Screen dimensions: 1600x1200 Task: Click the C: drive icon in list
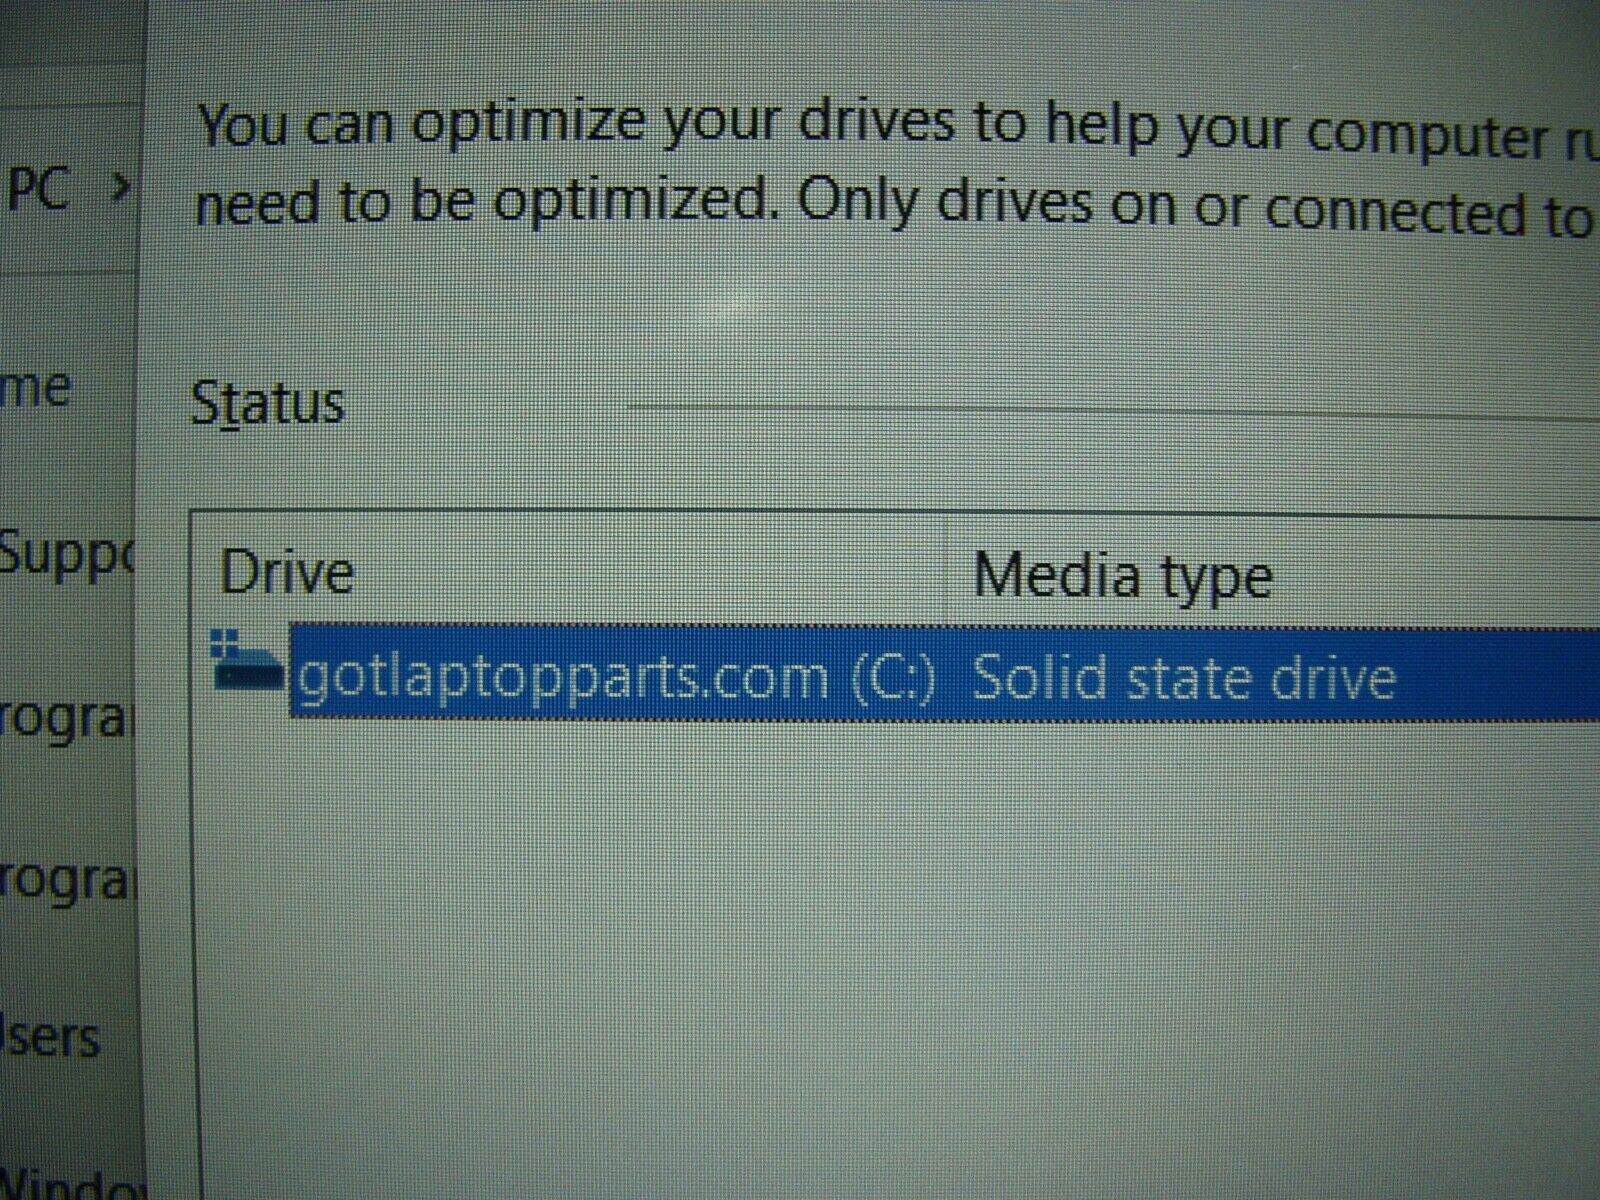[248, 670]
